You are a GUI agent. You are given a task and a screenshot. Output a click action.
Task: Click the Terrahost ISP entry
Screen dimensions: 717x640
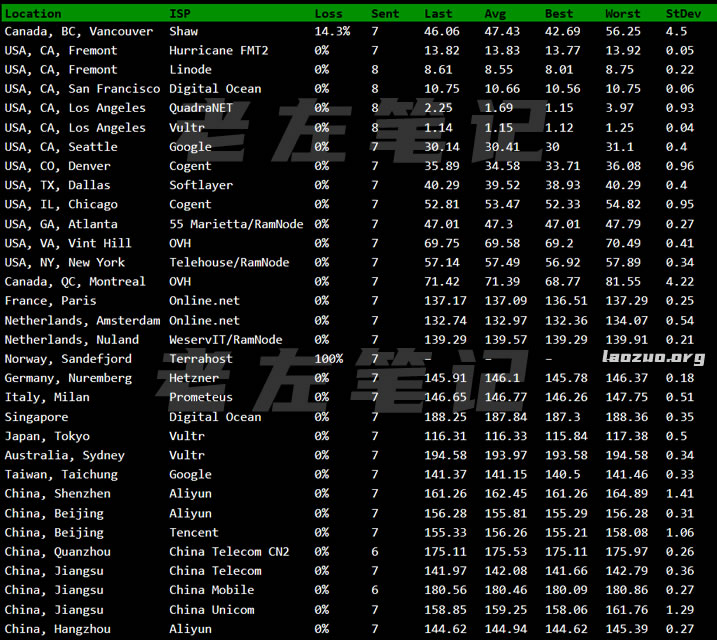(x=201, y=359)
